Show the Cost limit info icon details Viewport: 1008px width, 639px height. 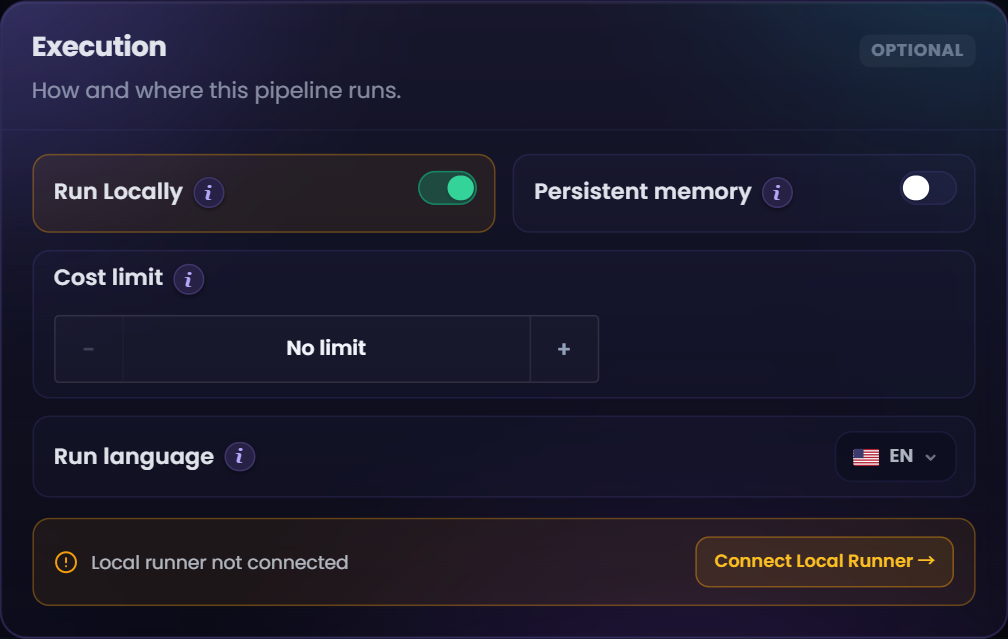(x=188, y=279)
